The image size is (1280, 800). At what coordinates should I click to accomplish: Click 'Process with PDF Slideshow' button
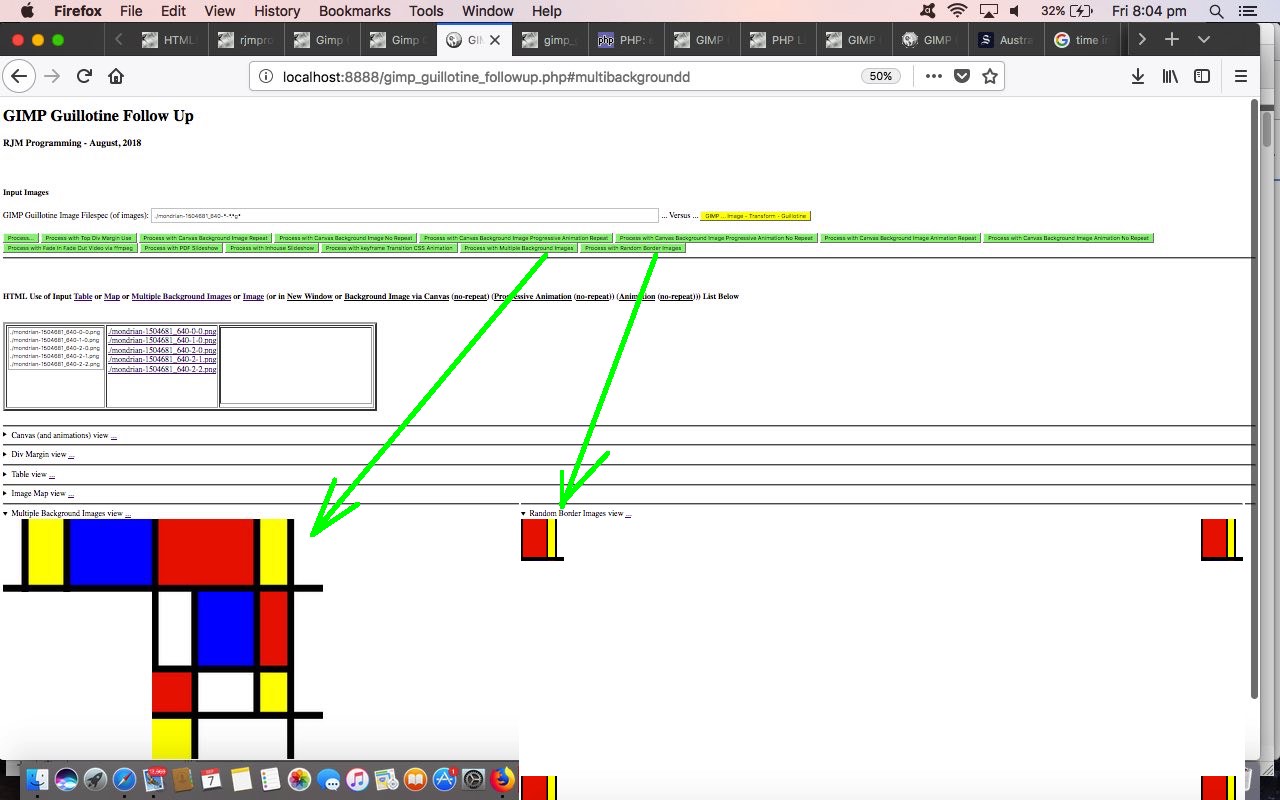pos(182,248)
